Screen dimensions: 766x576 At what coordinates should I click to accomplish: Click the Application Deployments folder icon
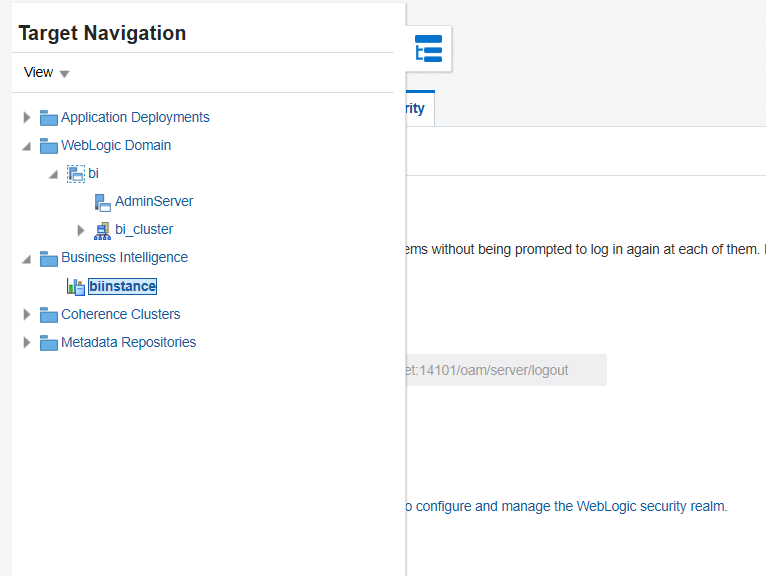(x=49, y=118)
